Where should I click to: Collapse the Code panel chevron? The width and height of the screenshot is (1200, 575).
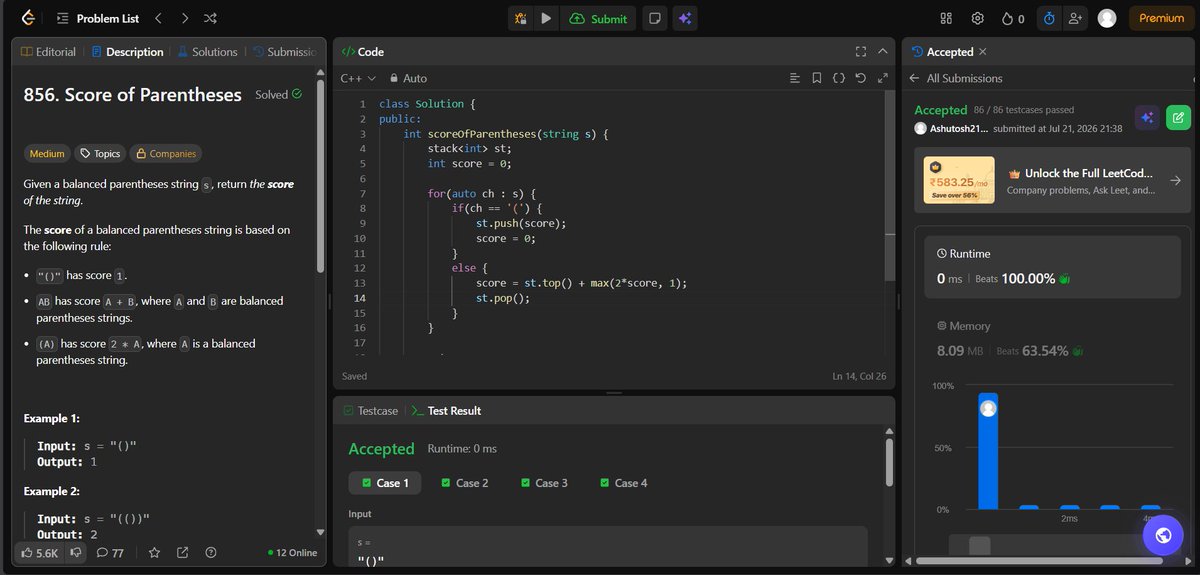pos(883,52)
